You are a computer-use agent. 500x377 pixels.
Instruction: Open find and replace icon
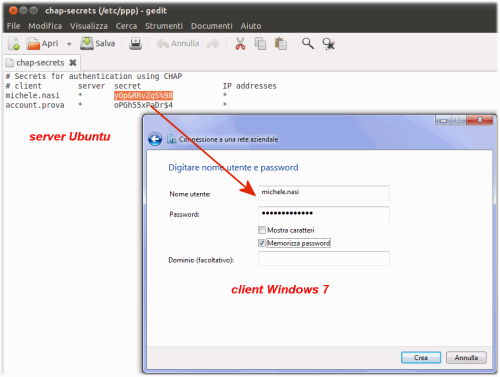coord(328,44)
